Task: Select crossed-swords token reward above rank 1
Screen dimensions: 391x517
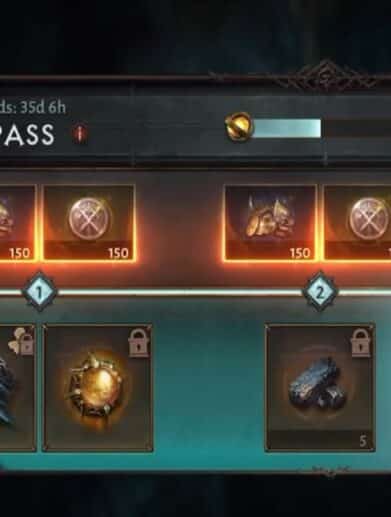Action: click(x=89, y=223)
